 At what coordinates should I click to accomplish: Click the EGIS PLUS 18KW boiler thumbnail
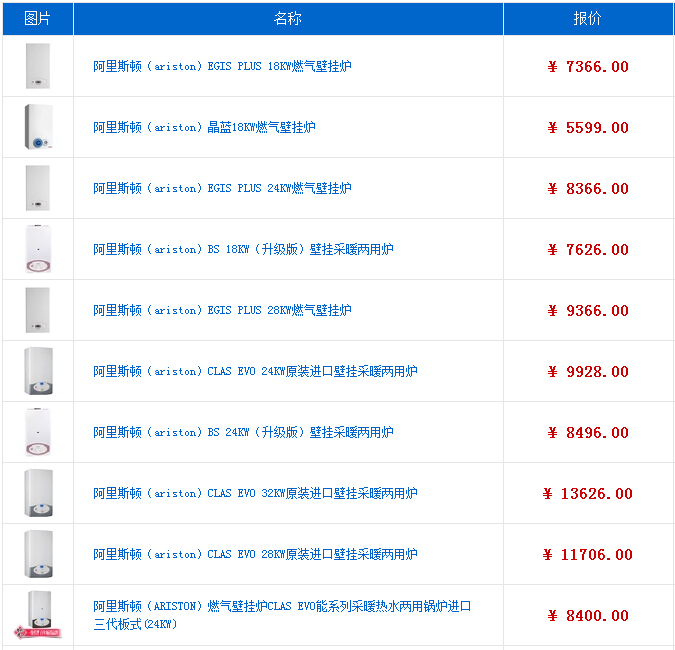point(38,67)
